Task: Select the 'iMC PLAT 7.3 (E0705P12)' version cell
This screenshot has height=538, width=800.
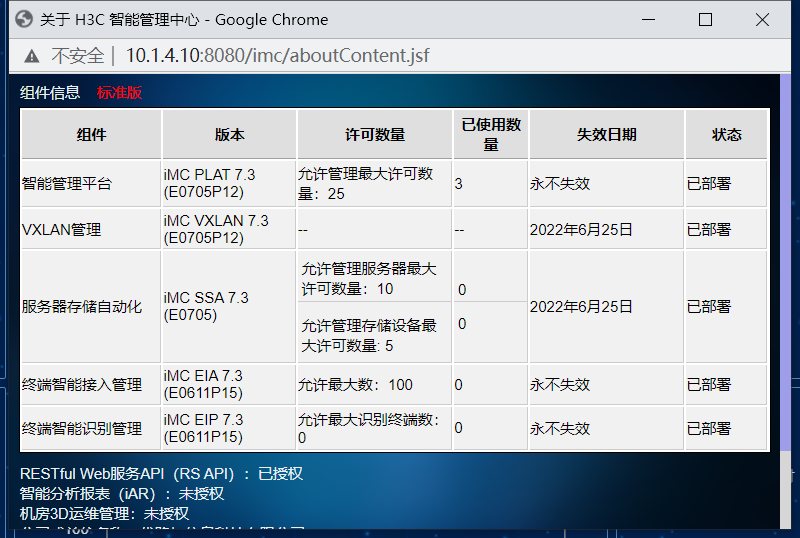Action: [x=229, y=183]
